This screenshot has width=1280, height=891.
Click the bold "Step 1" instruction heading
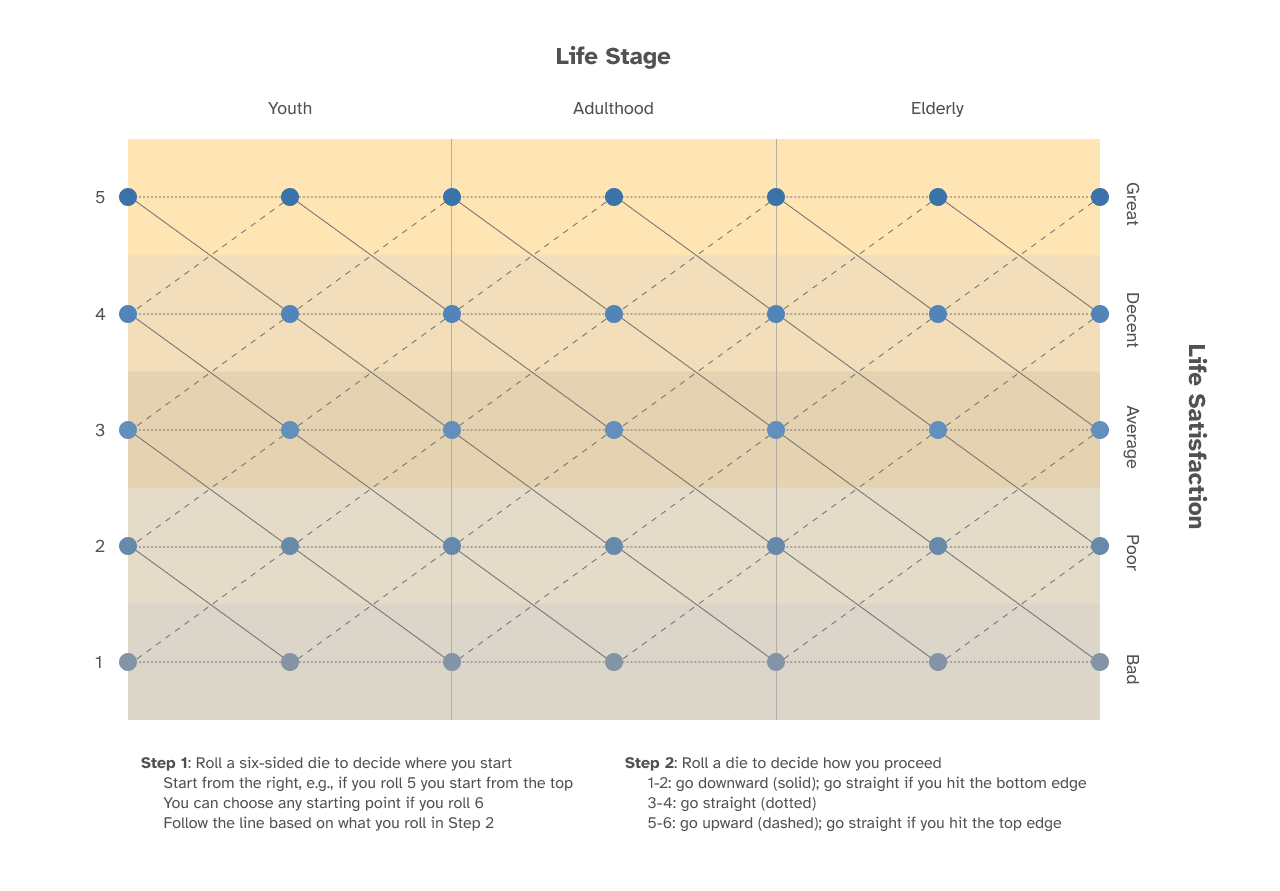point(165,763)
